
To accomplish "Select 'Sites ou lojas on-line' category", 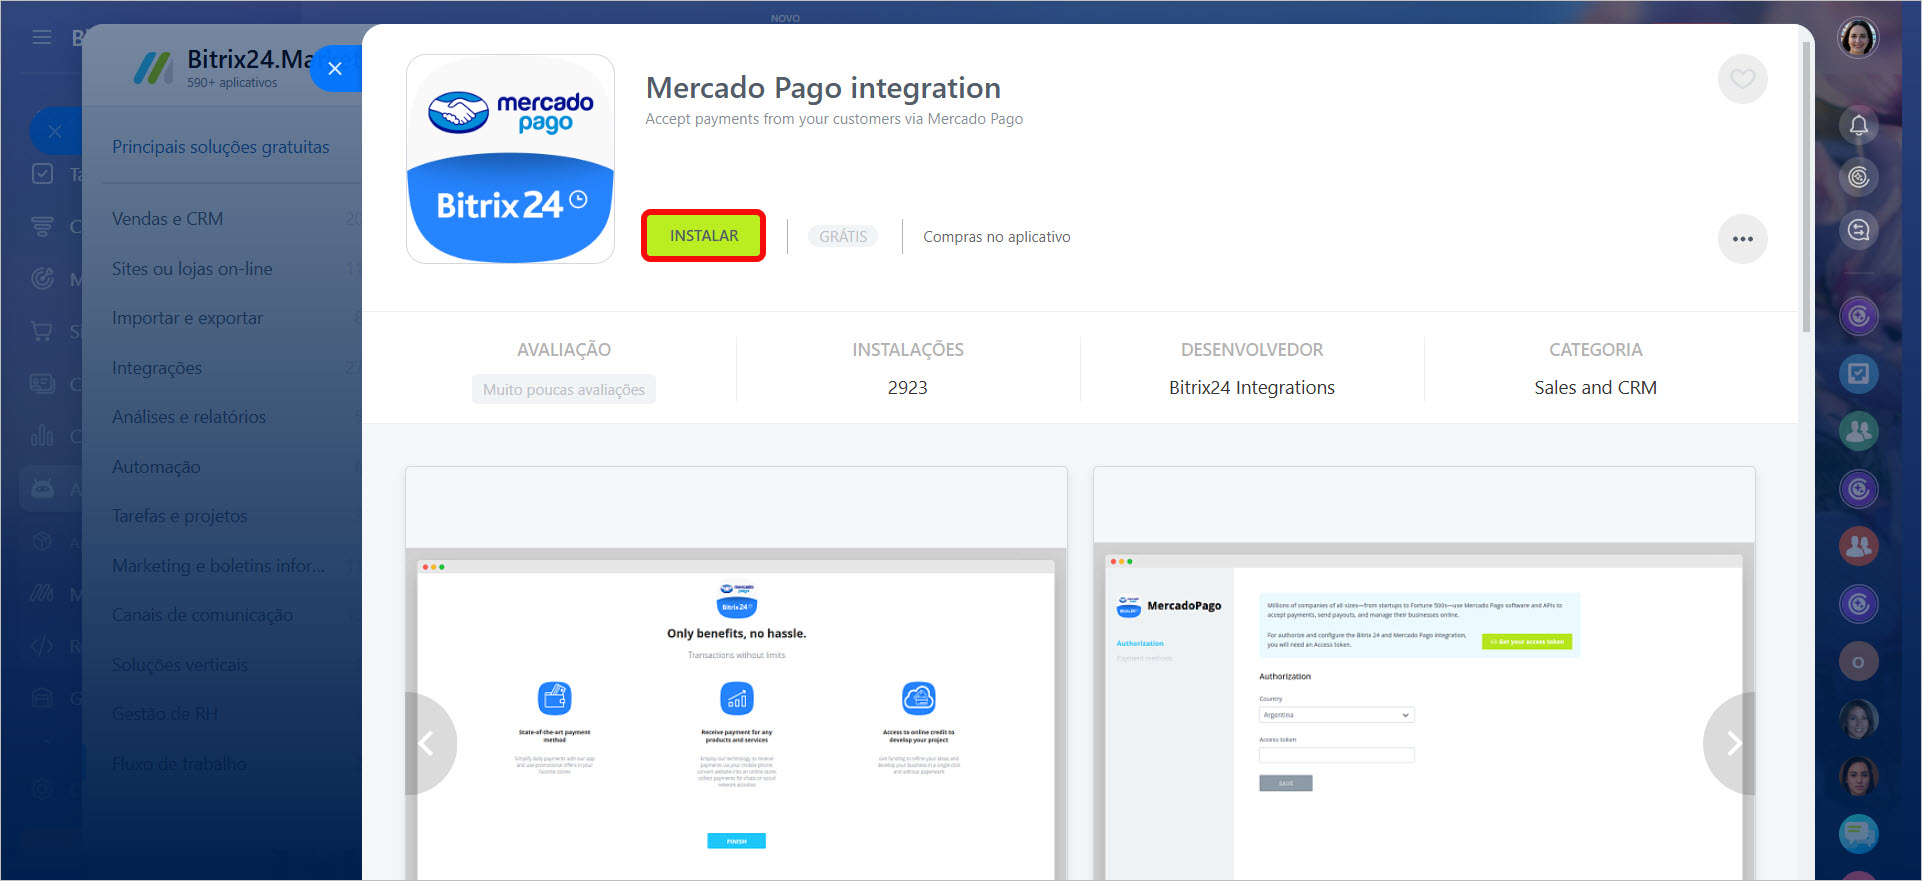I will pos(192,269).
